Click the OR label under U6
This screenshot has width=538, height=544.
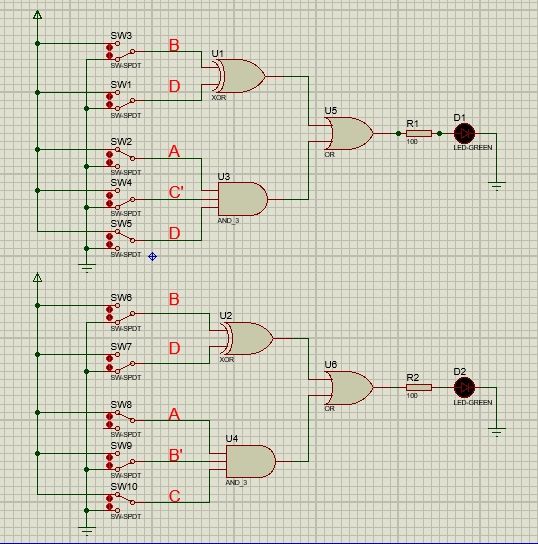[x=330, y=409]
